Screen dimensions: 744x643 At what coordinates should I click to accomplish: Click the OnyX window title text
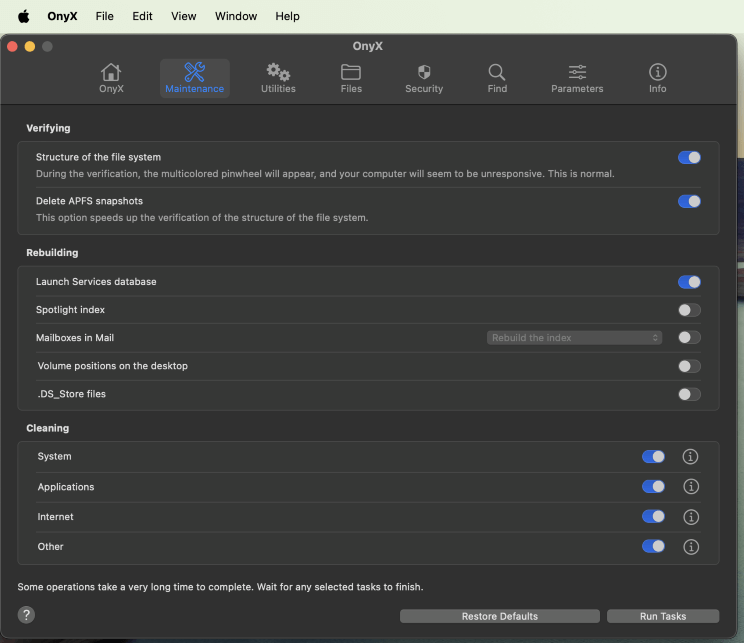click(x=368, y=46)
